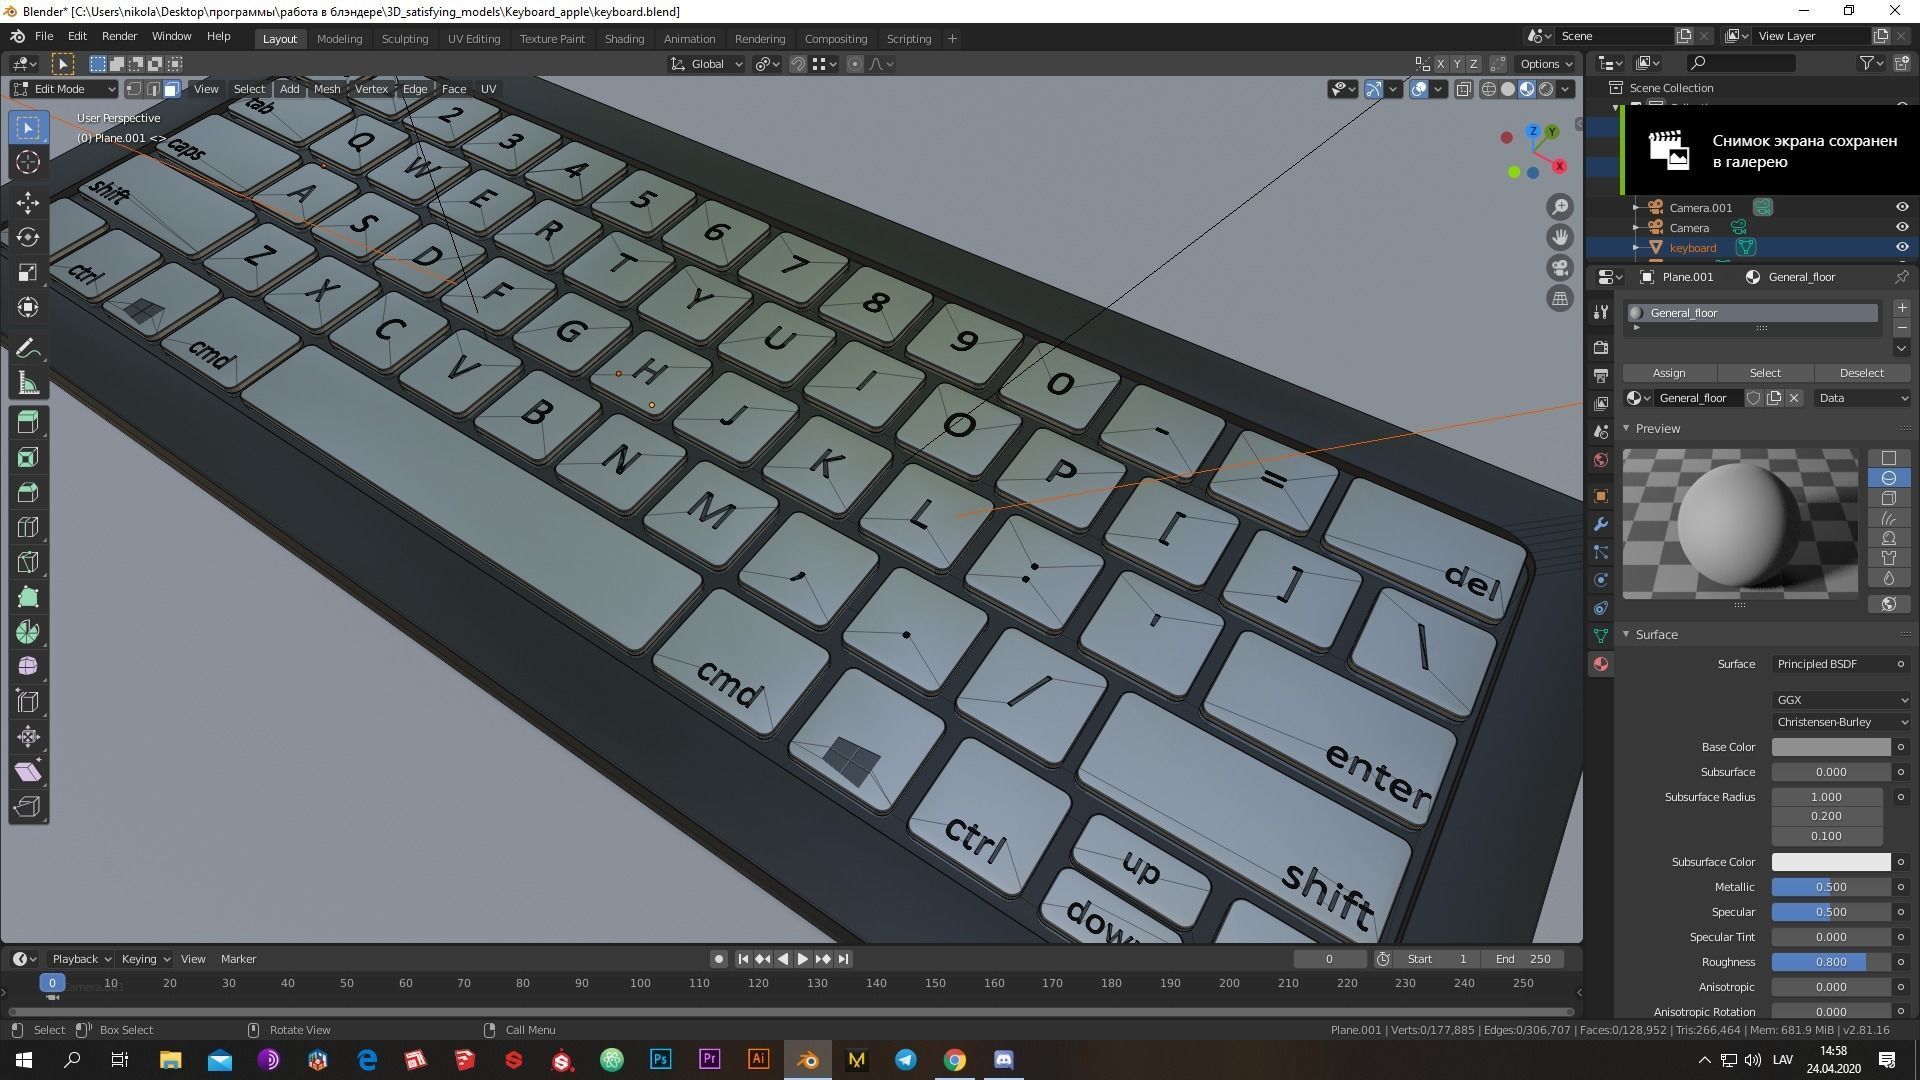Activate the Spin tool
1920x1080 pixels.
[28, 633]
